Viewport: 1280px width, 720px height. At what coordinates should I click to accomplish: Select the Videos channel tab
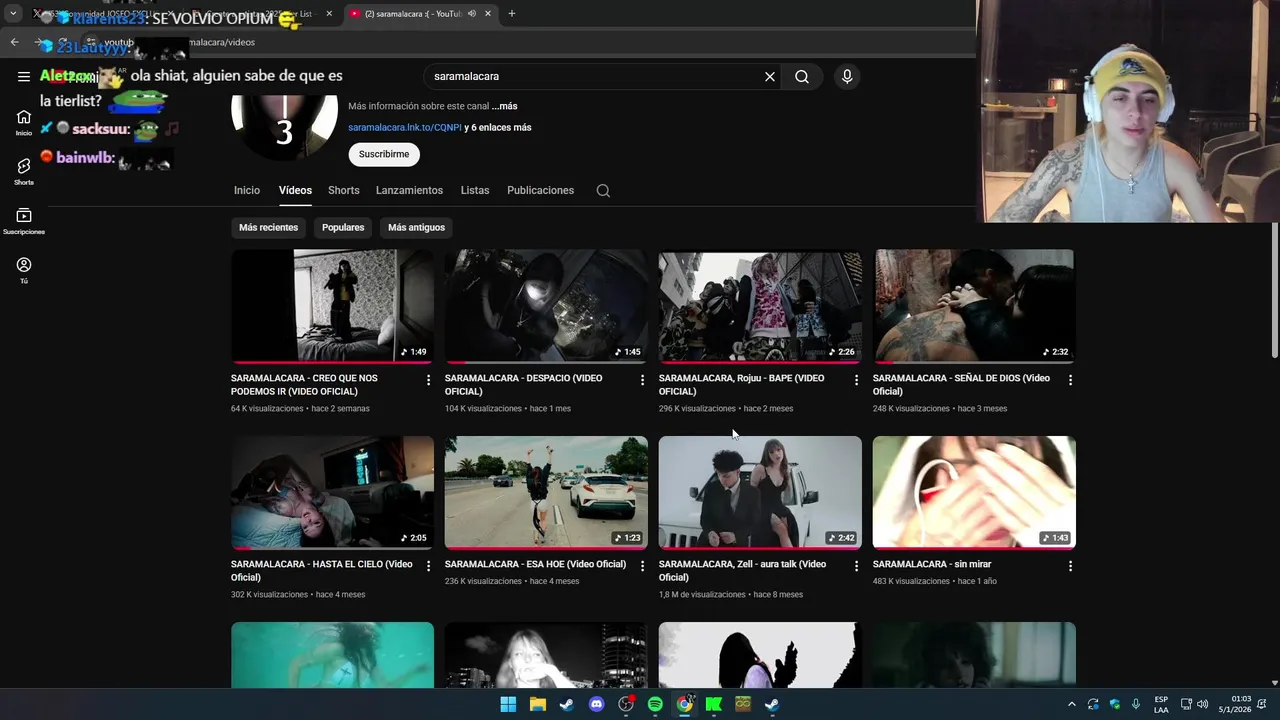click(295, 190)
